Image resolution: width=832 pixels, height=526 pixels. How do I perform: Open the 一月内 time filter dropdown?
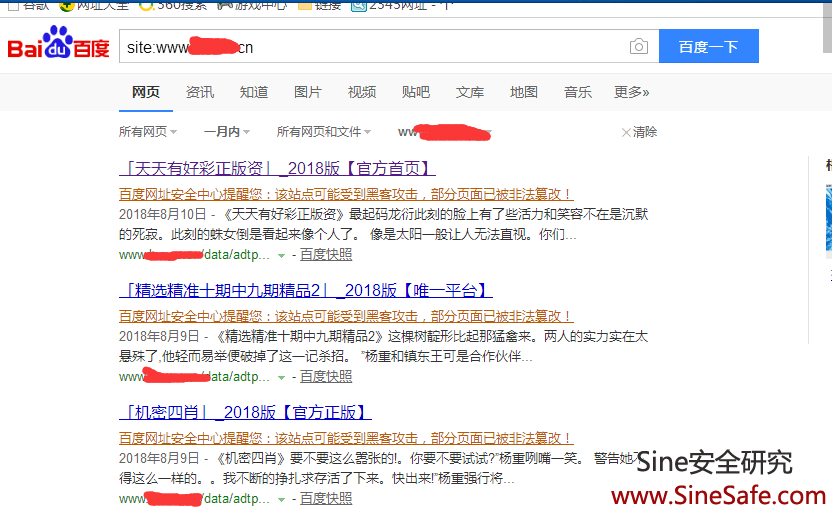pos(227,132)
